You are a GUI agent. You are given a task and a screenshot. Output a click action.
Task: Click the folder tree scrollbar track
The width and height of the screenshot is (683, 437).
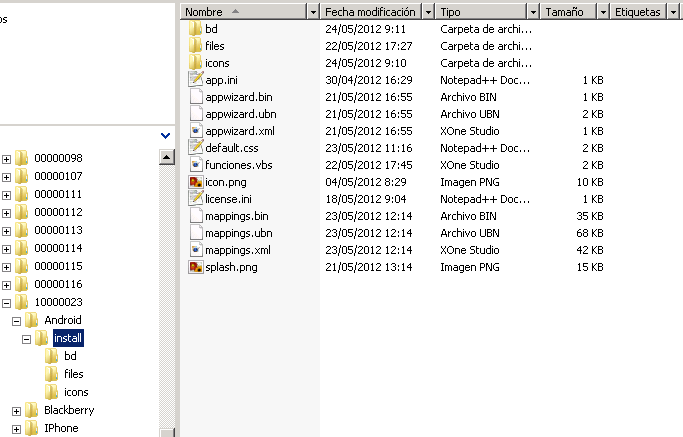[167, 296]
